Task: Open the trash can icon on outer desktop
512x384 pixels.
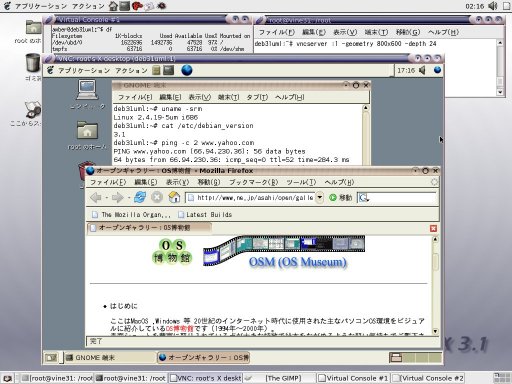Action: pyautogui.click(x=33, y=63)
